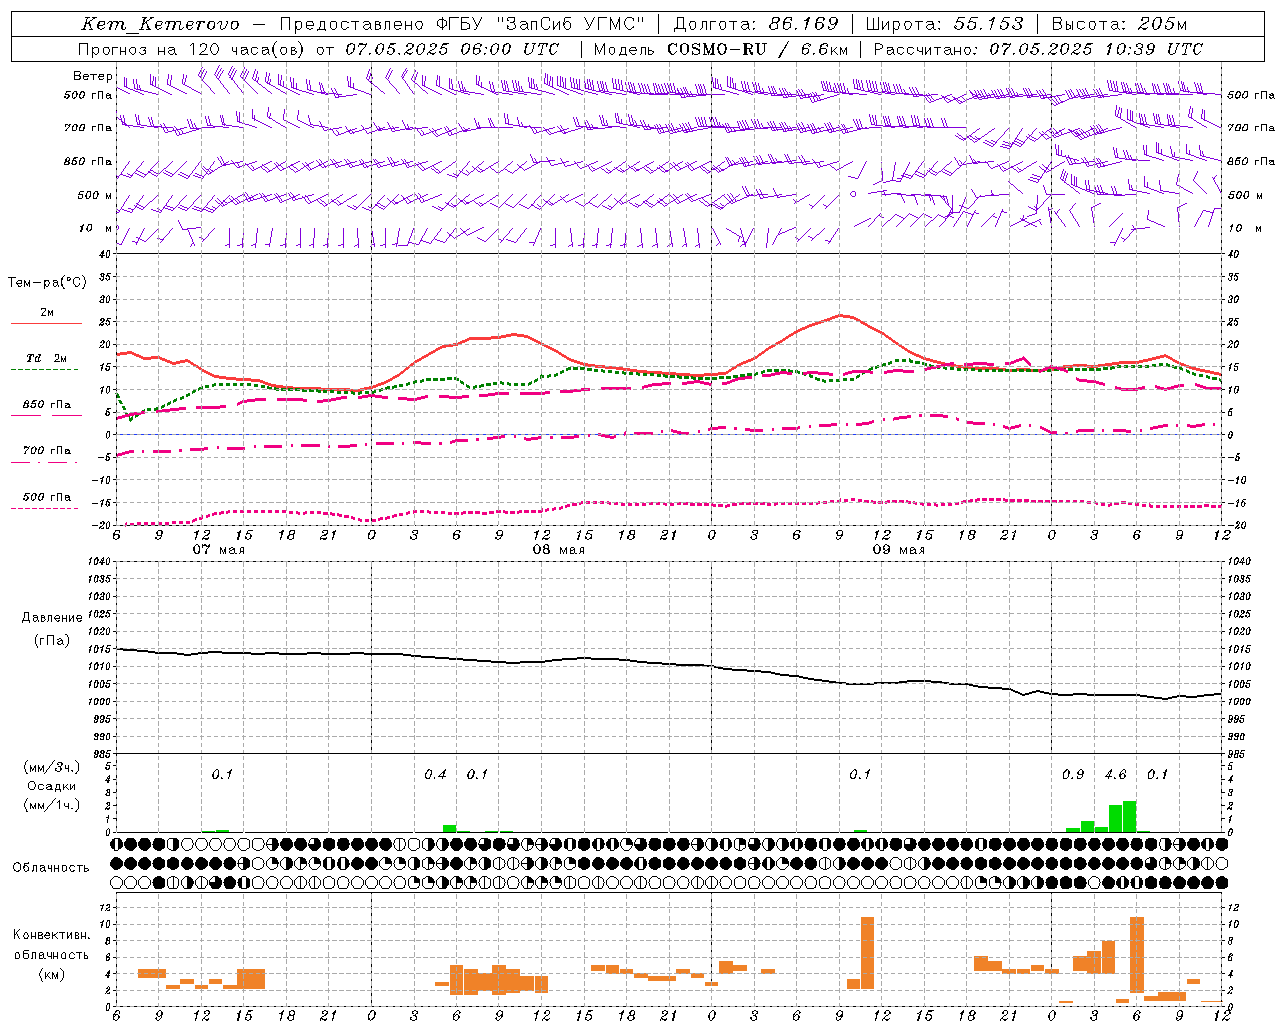Click the Осадки precipitation label

pos(52,786)
